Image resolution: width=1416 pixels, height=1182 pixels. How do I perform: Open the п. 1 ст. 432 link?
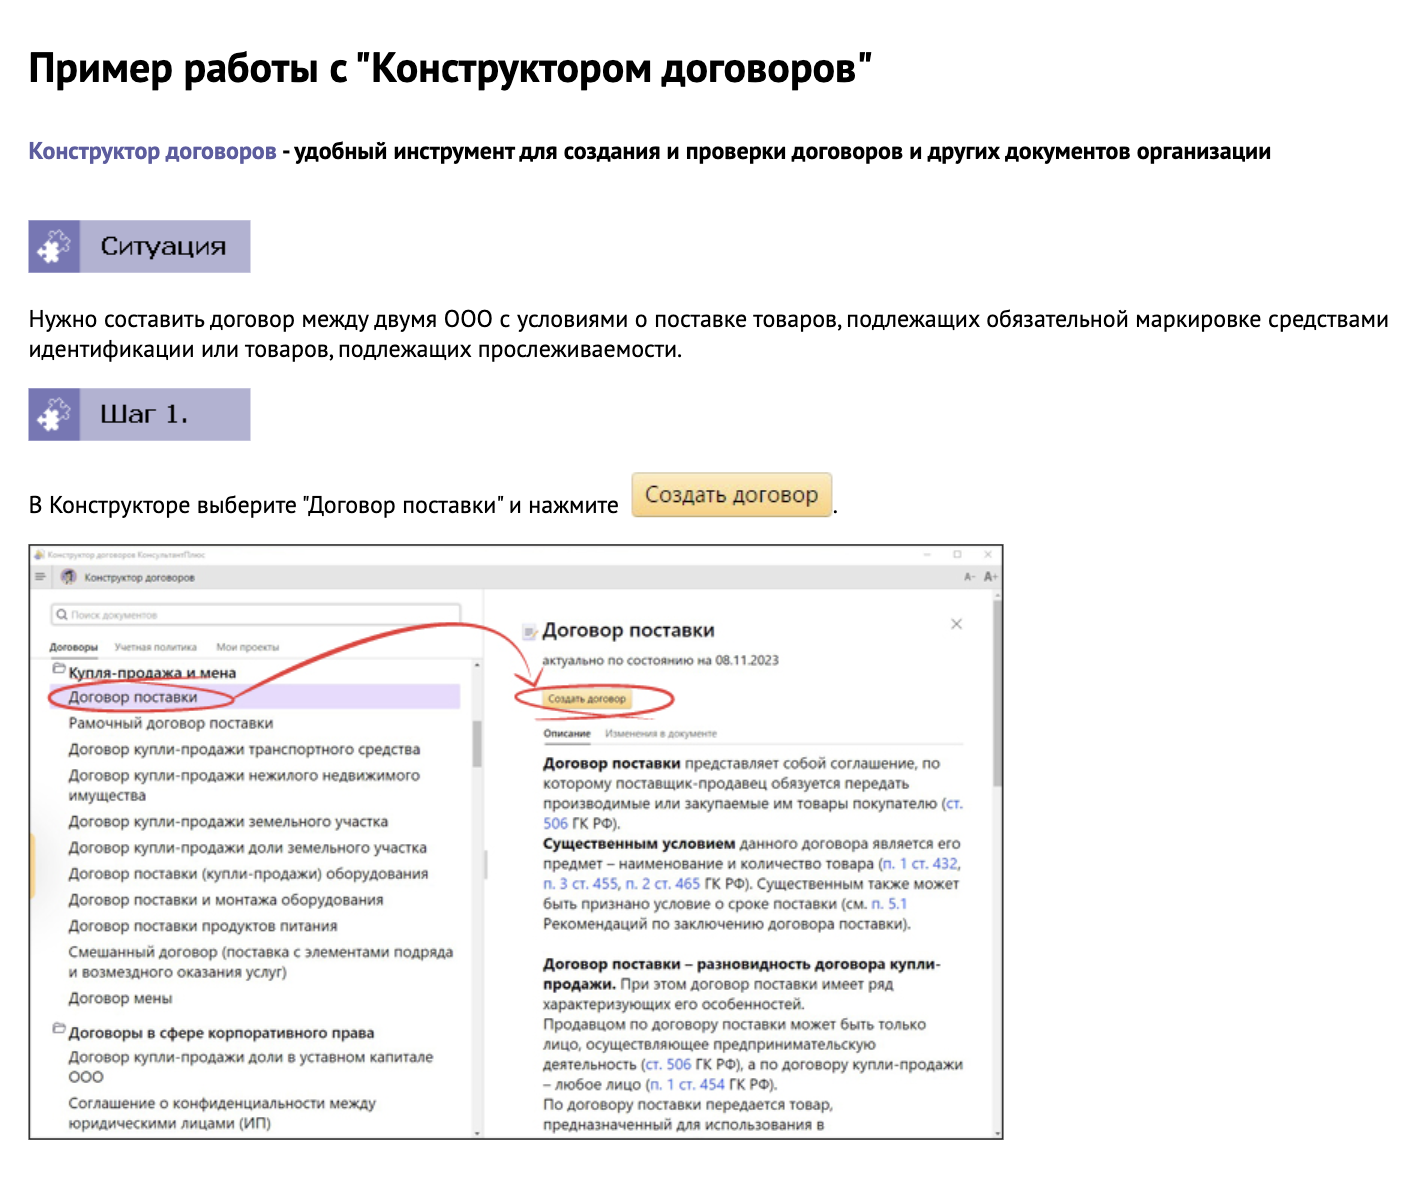coord(920,863)
